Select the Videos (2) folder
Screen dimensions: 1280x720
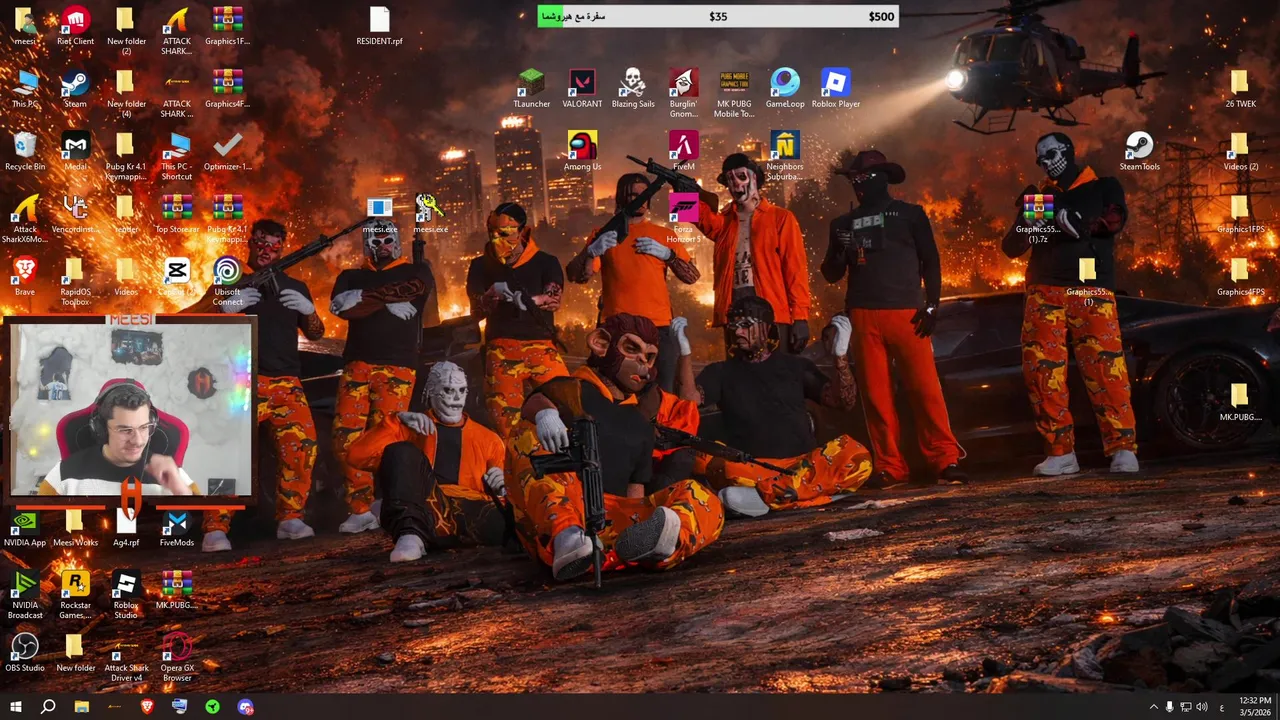(1240, 152)
